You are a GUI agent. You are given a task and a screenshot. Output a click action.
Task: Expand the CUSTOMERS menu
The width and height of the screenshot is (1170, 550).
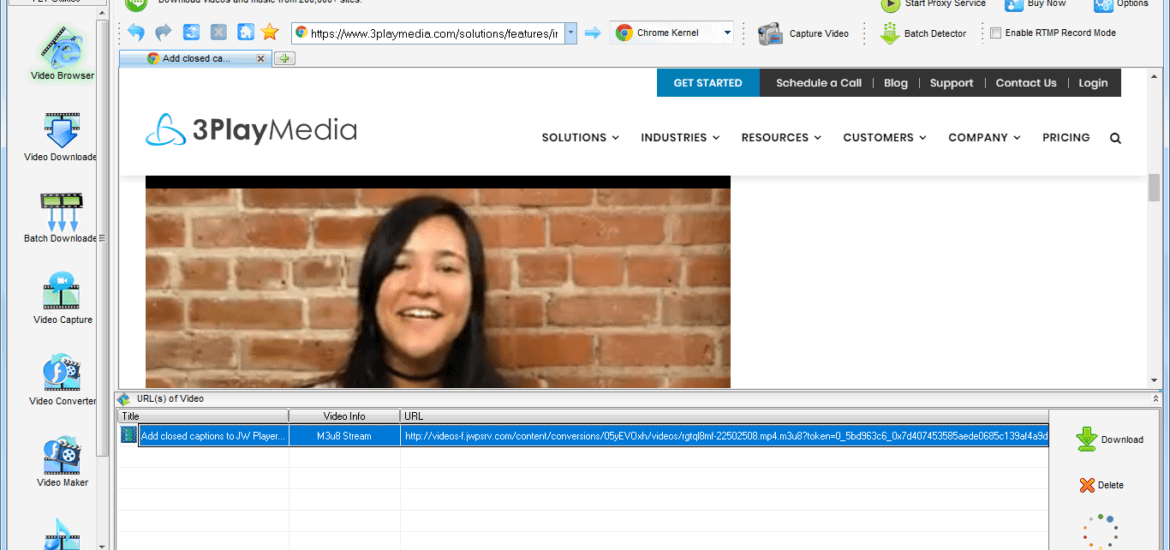pyautogui.click(x=885, y=137)
